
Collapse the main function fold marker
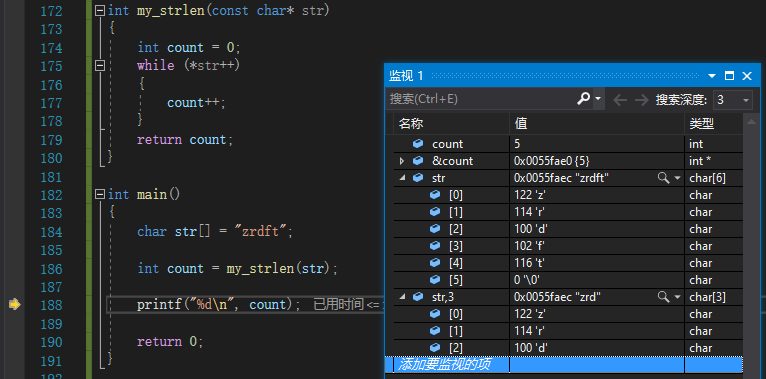100,194
